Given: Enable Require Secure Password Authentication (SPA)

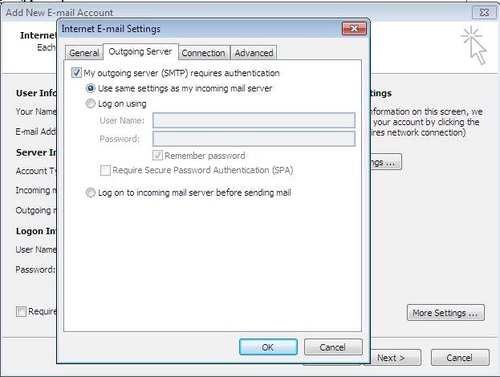Looking at the screenshot, I should click(105, 170).
